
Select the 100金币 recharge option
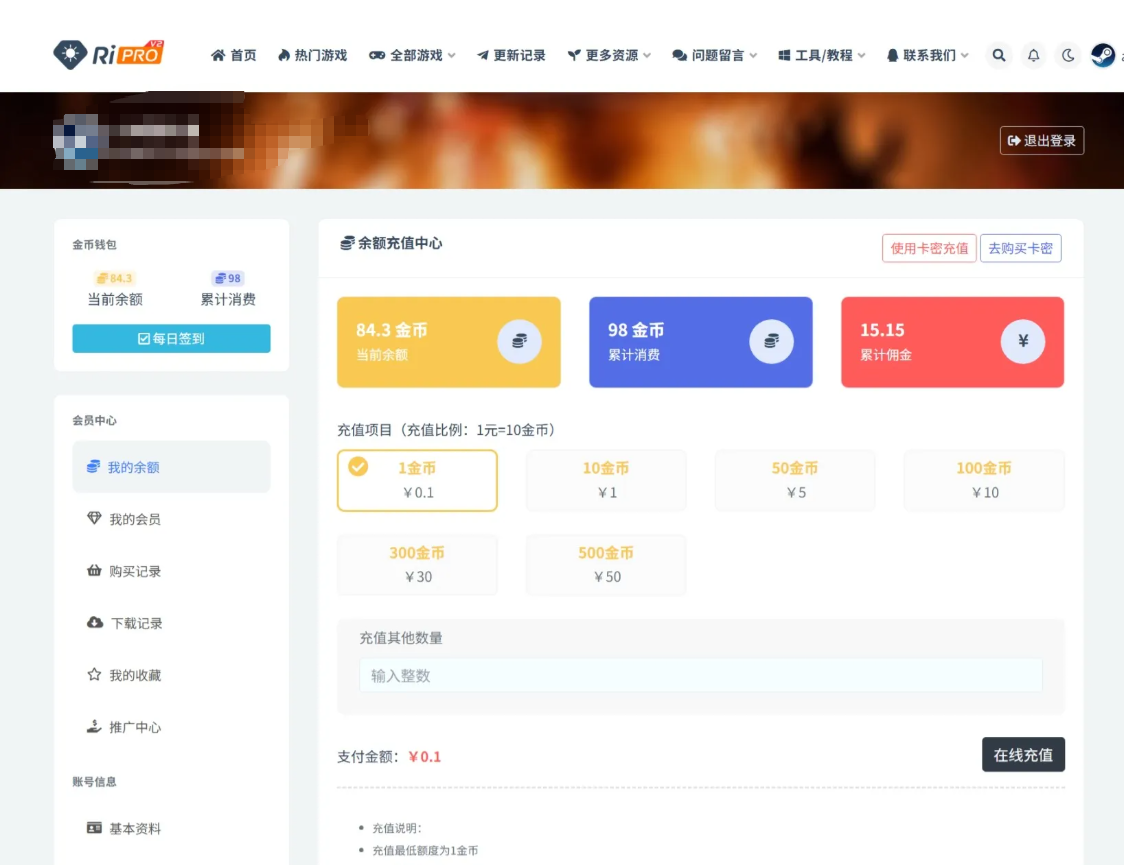tap(984, 480)
